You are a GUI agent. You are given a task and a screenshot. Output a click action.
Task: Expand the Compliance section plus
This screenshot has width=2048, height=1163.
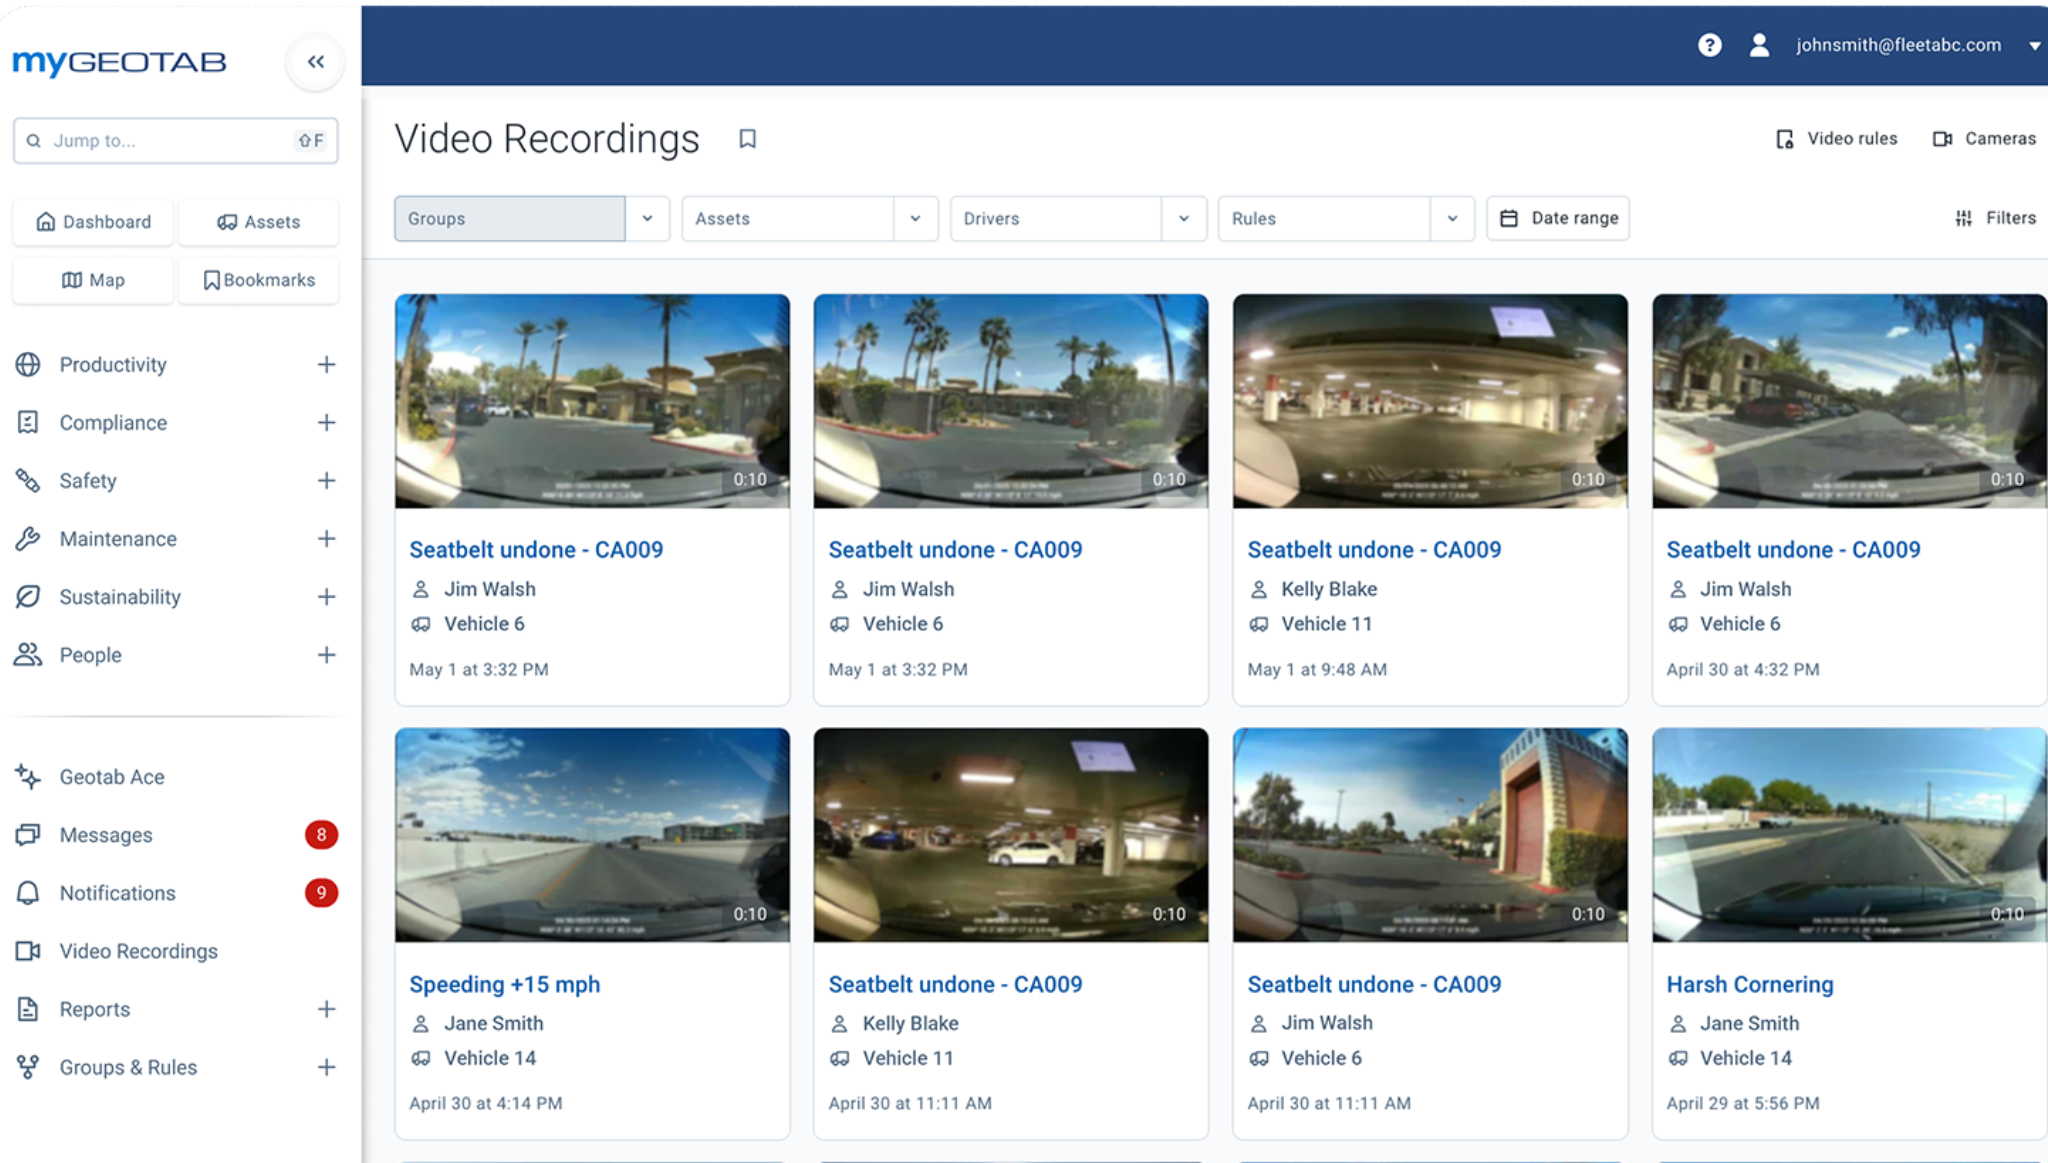tap(326, 423)
